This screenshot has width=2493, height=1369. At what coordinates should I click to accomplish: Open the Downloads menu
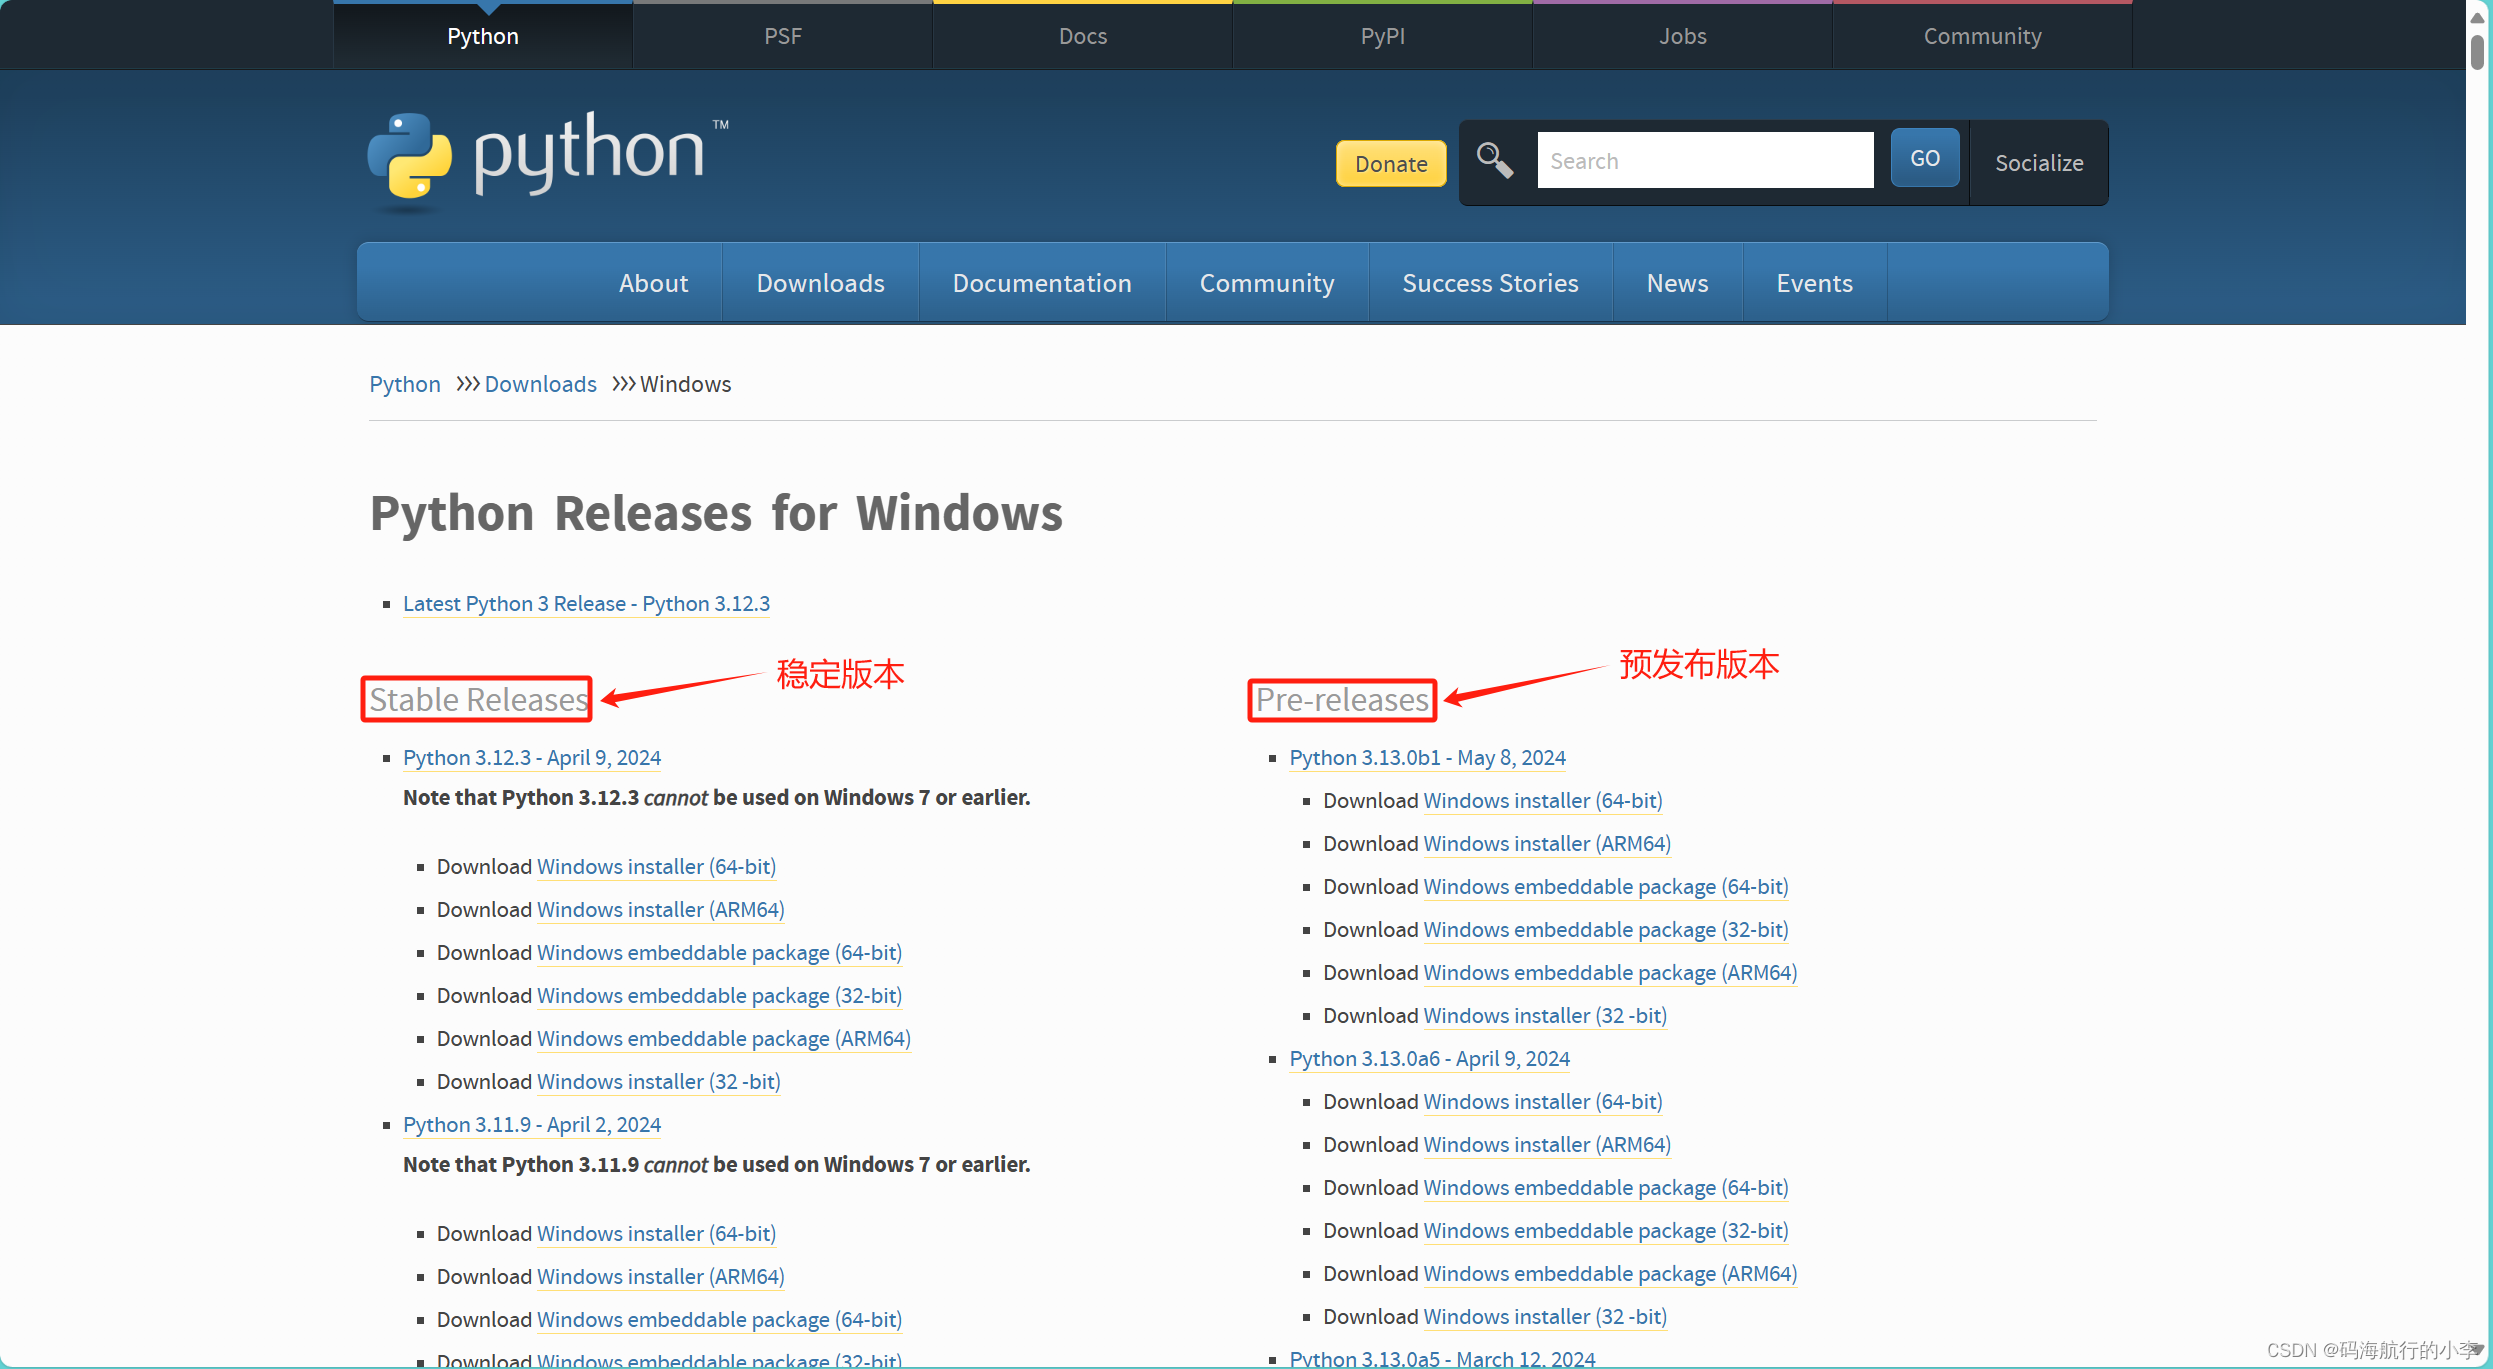click(820, 283)
